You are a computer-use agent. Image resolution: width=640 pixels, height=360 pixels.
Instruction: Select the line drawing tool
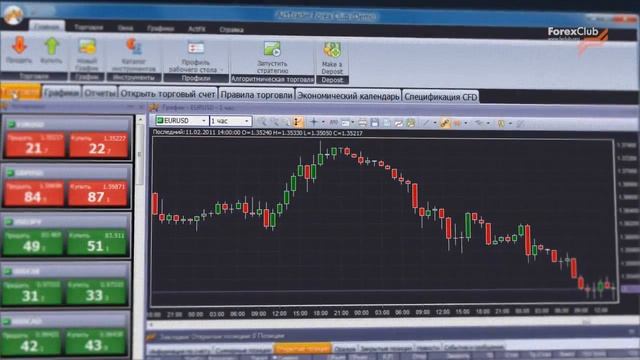(426, 123)
